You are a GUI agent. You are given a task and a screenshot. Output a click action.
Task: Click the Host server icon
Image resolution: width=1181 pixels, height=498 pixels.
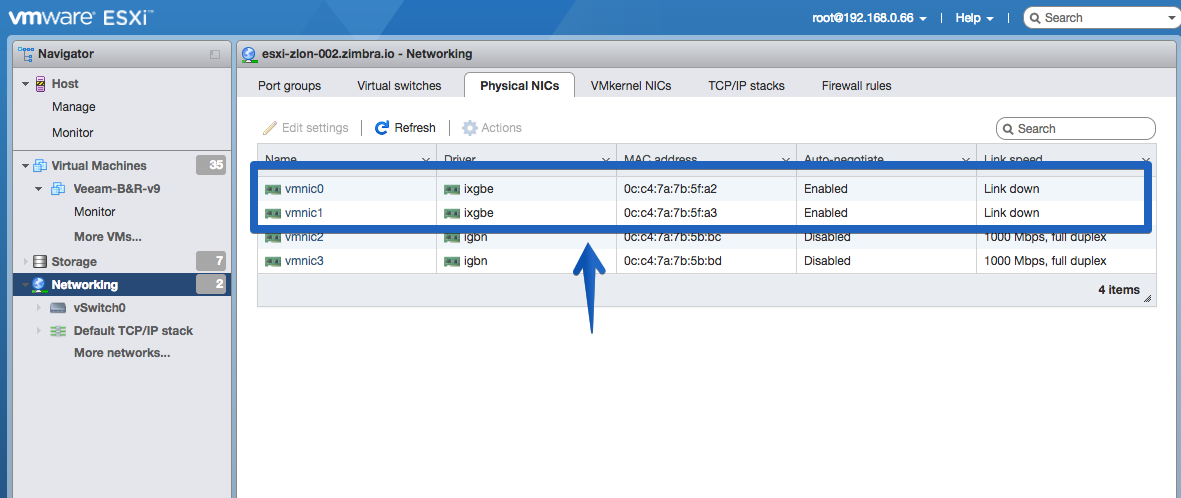41,84
